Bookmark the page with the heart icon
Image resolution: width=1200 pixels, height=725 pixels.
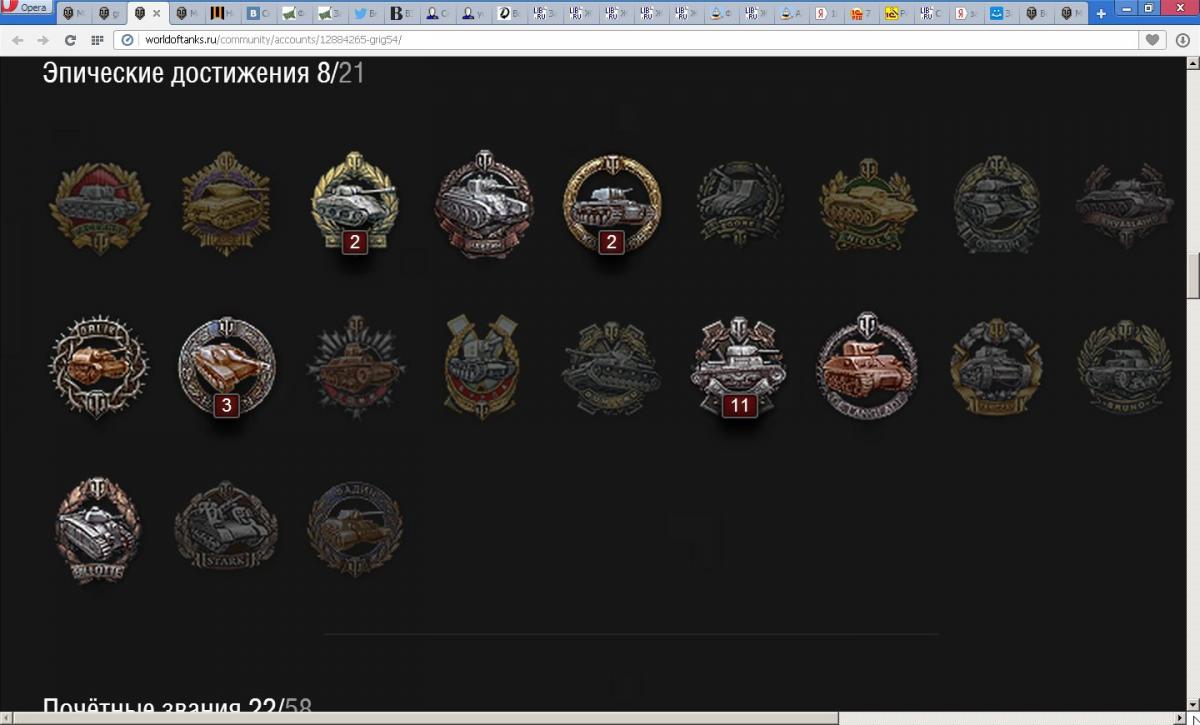(1153, 40)
